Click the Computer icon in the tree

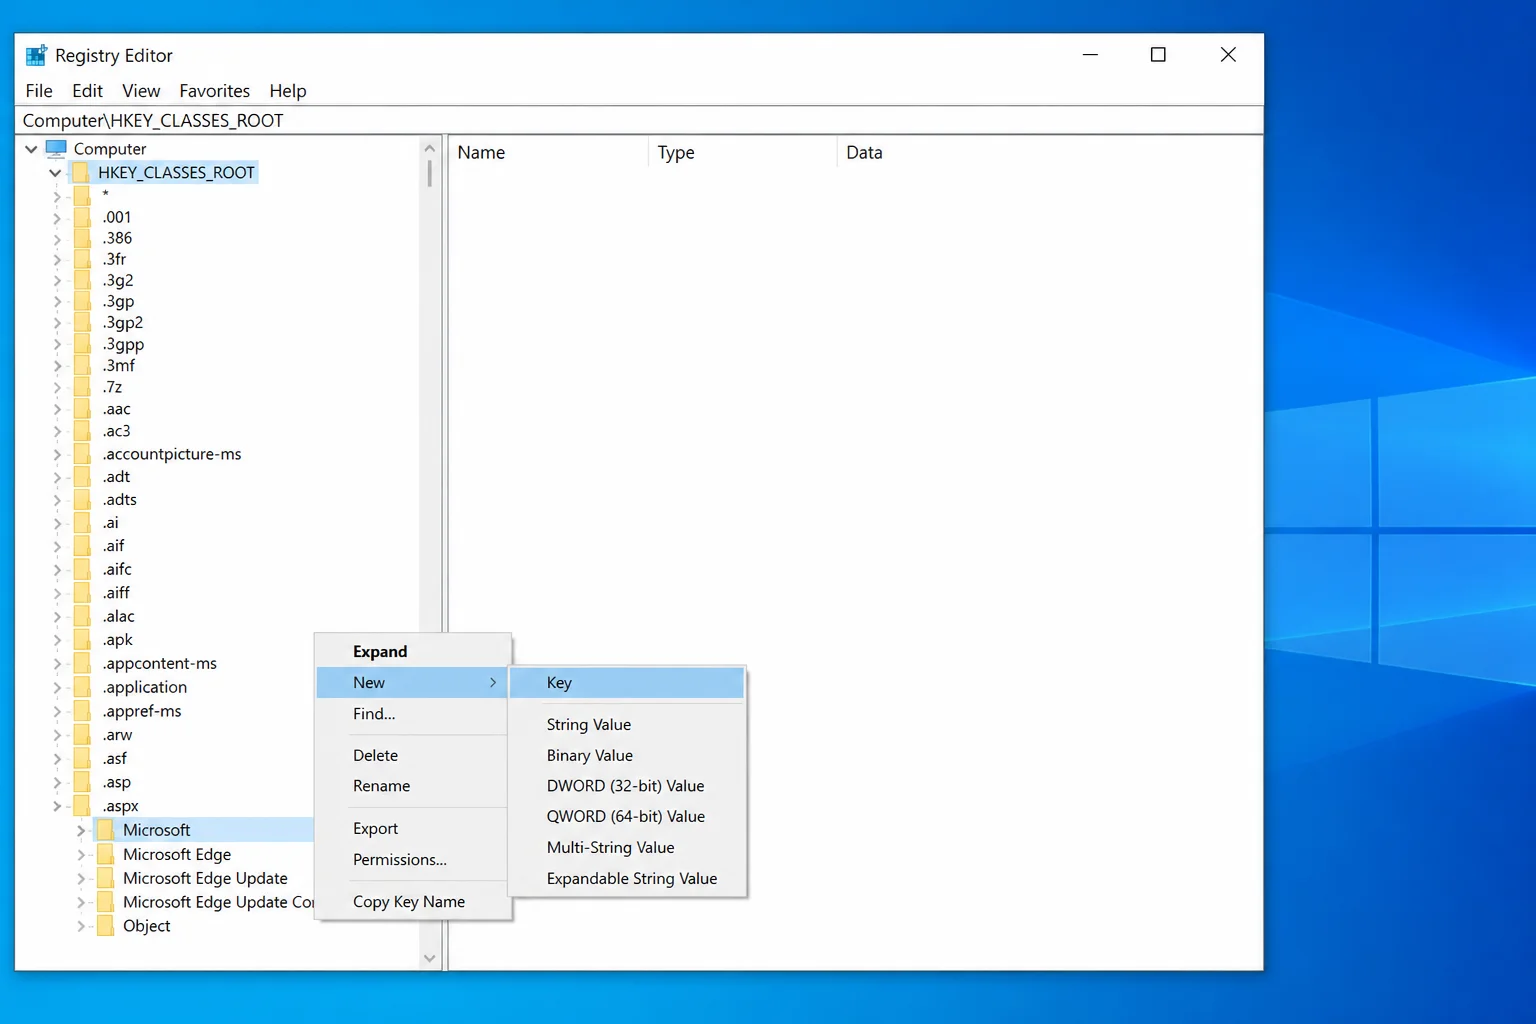pyautogui.click(x=56, y=148)
